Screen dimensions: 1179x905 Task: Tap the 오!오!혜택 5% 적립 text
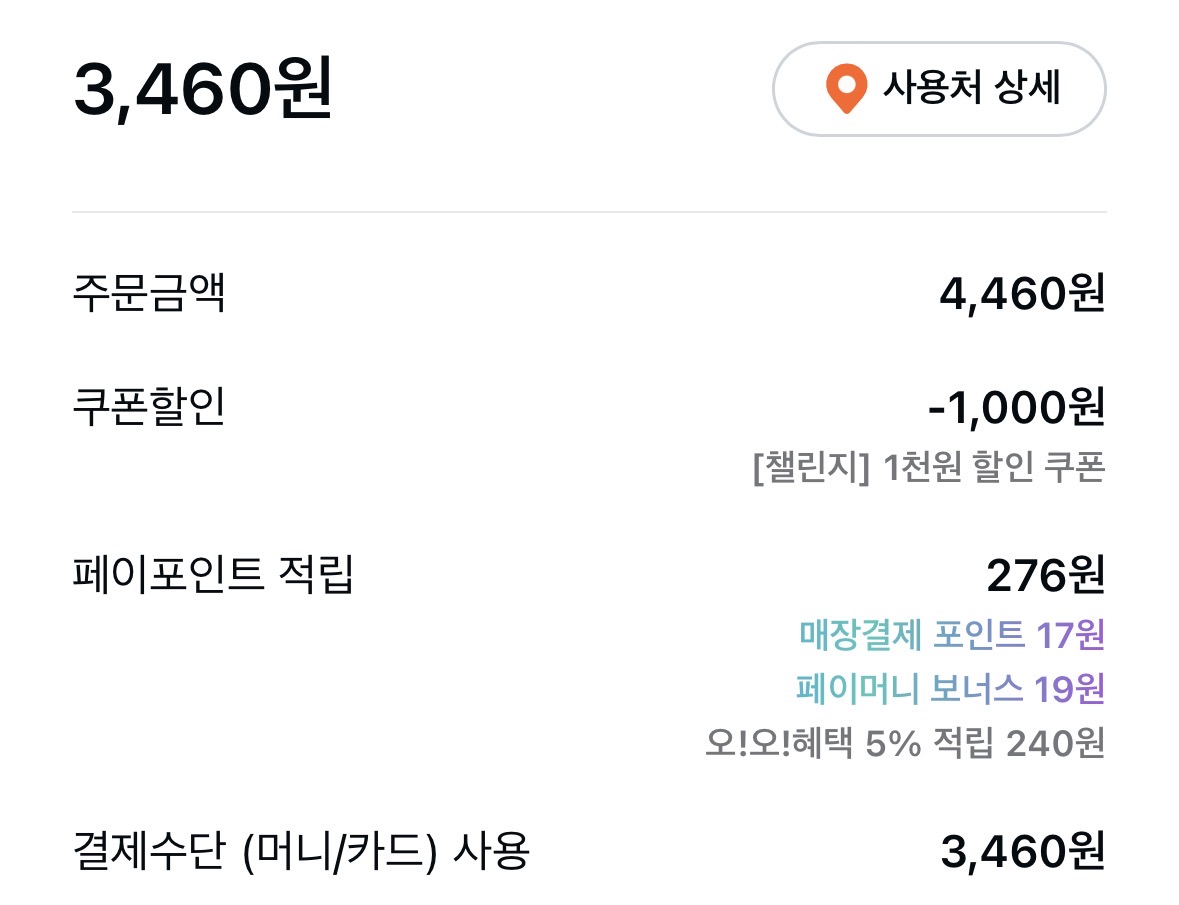pos(850,743)
